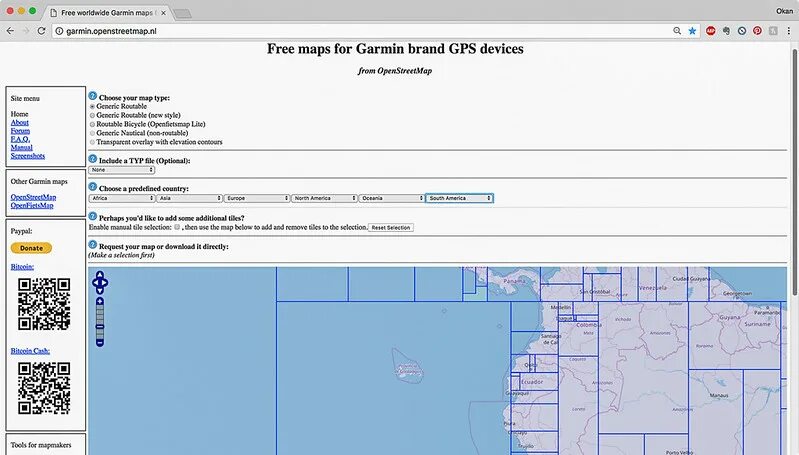The height and width of the screenshot is (455, 799).
Task: Click the page vertical scrollbar
Action: click(x=794, y=172)
